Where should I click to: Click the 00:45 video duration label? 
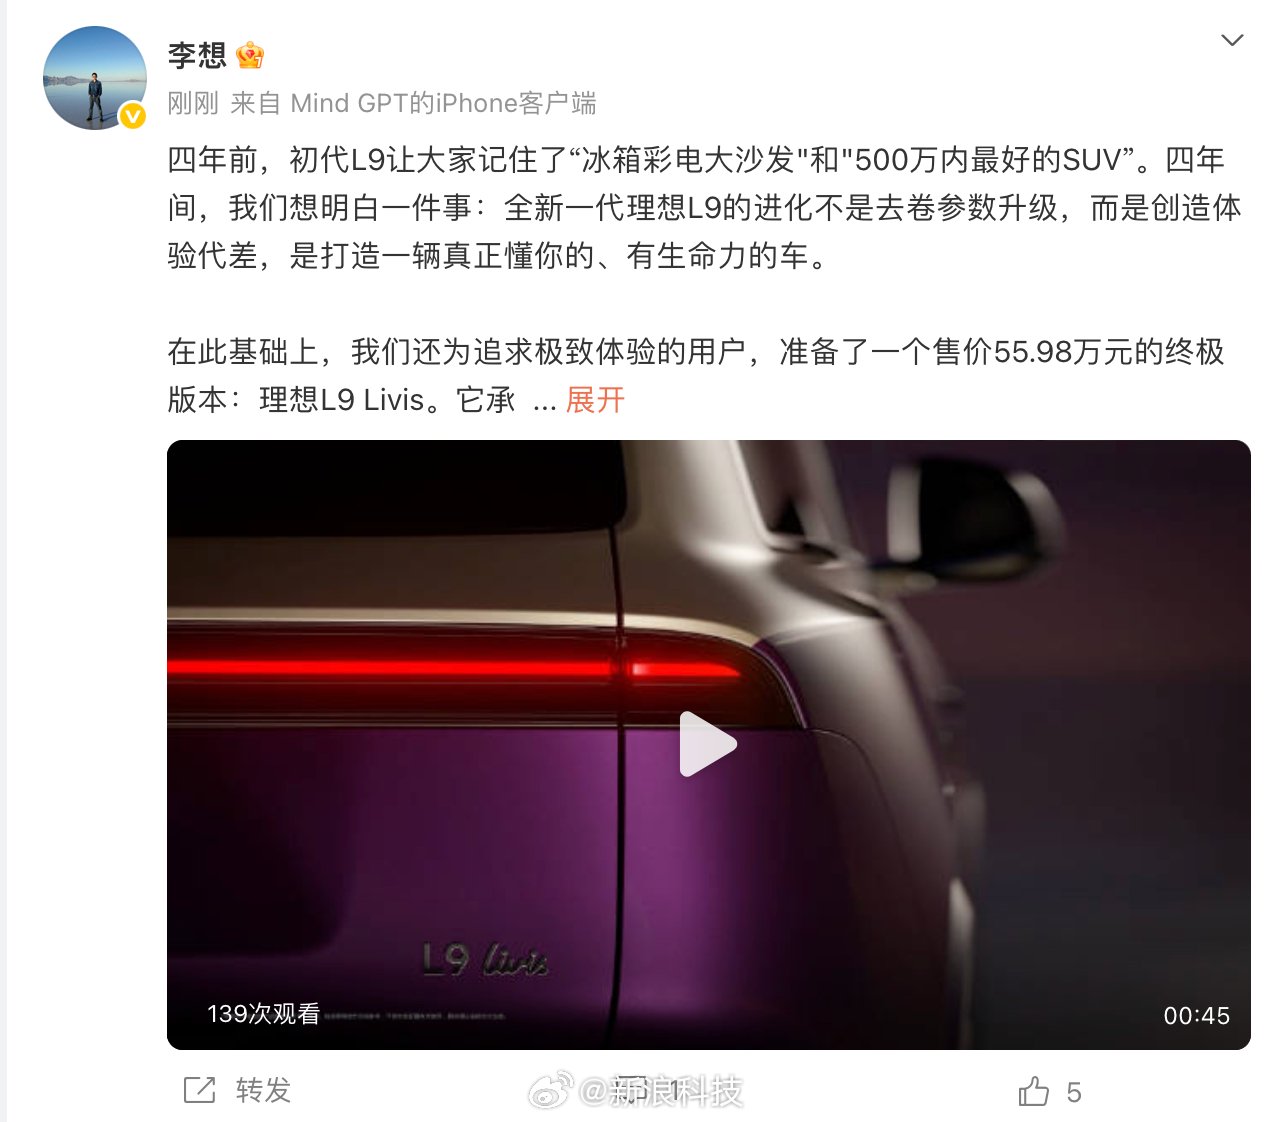pos(1196,1016)
